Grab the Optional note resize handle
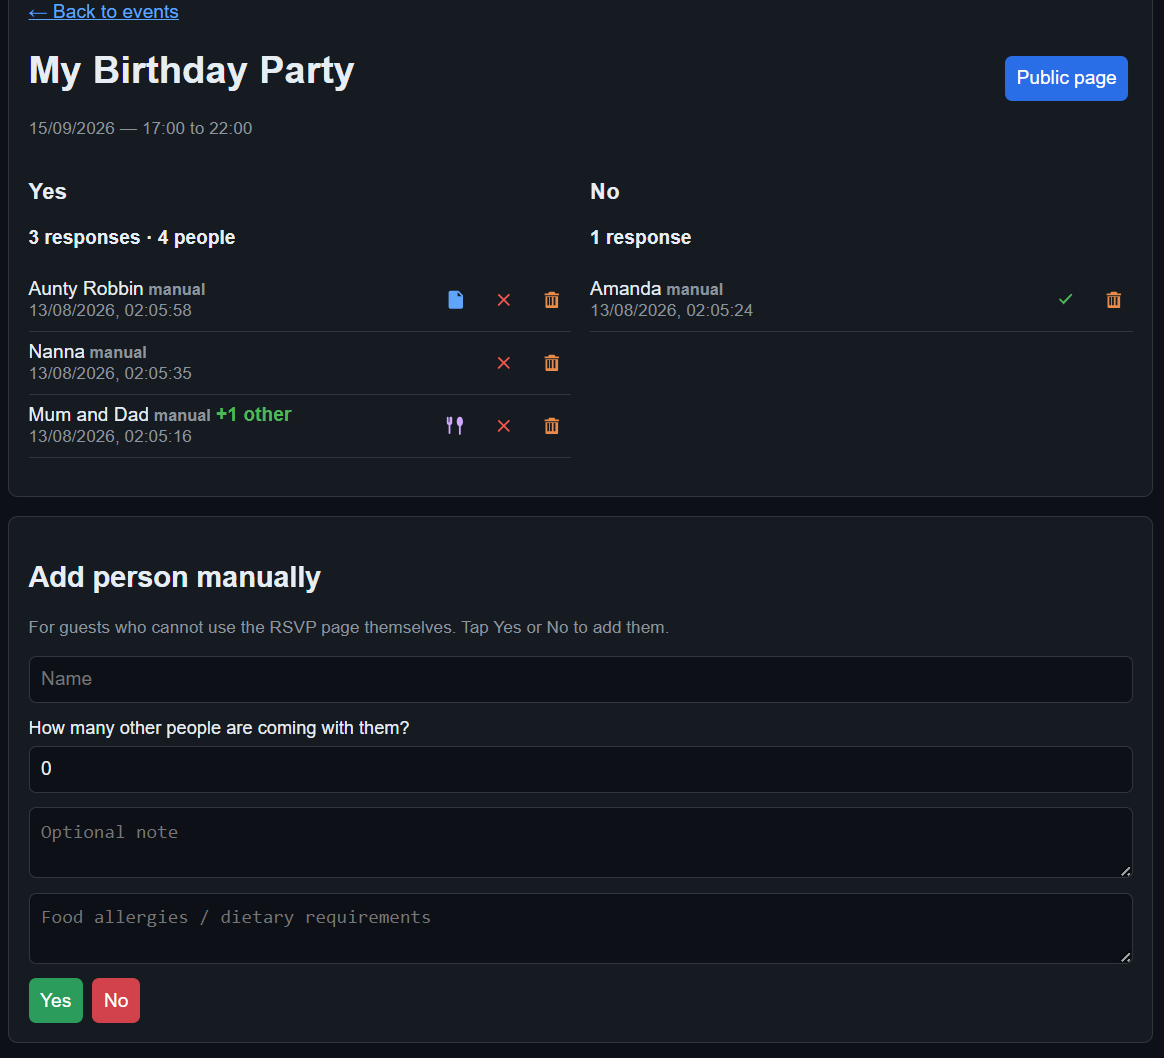The width and height of the screenshot is (1164, 1058). (x=1125, y=871)
